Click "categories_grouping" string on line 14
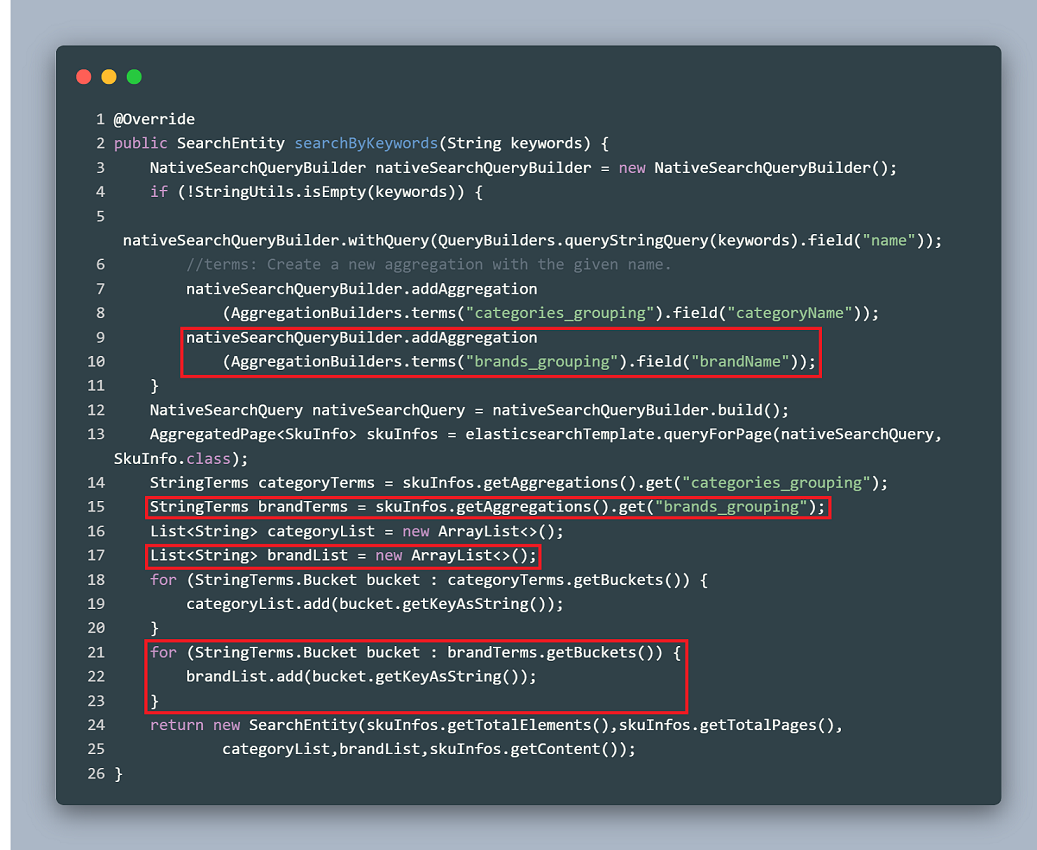 click(x=776, y=483)
